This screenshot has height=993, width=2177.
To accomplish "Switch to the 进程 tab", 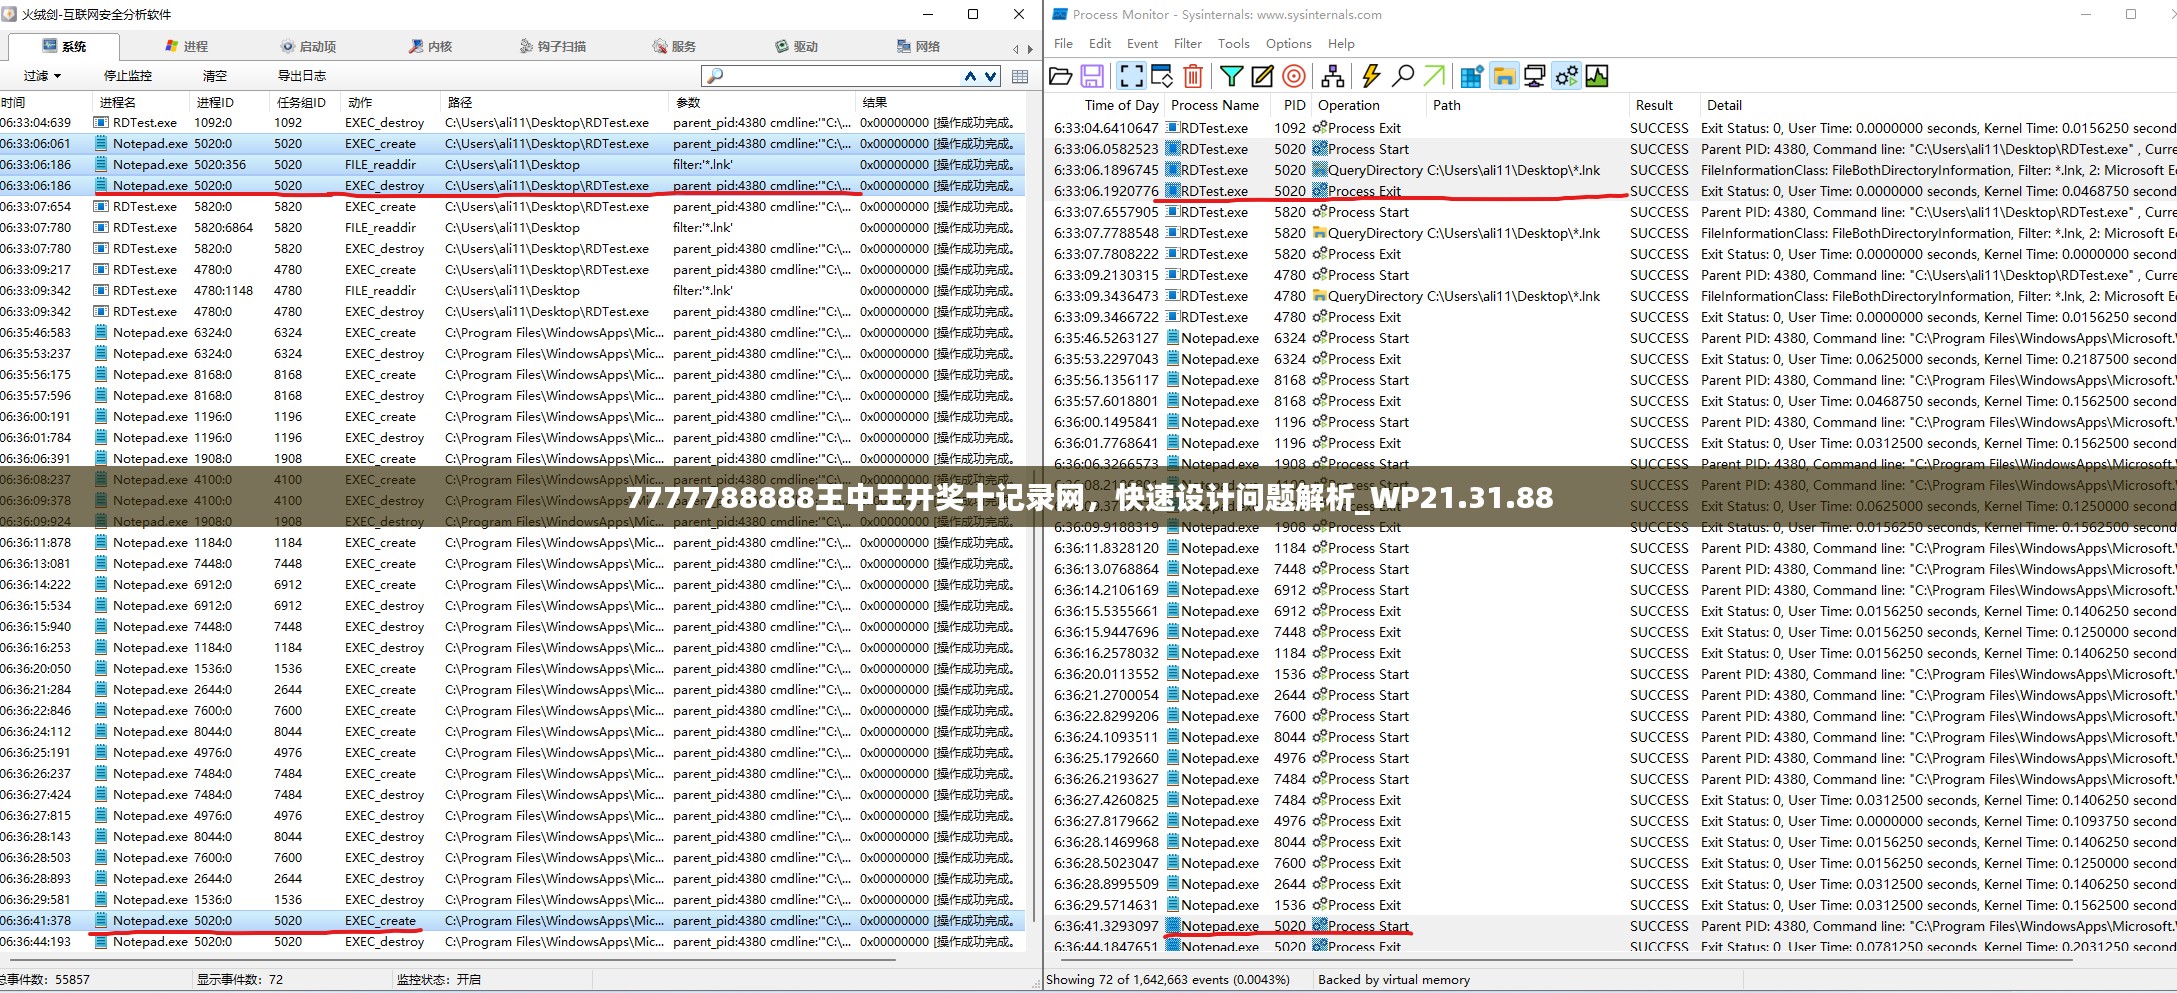I will (187, 47).
